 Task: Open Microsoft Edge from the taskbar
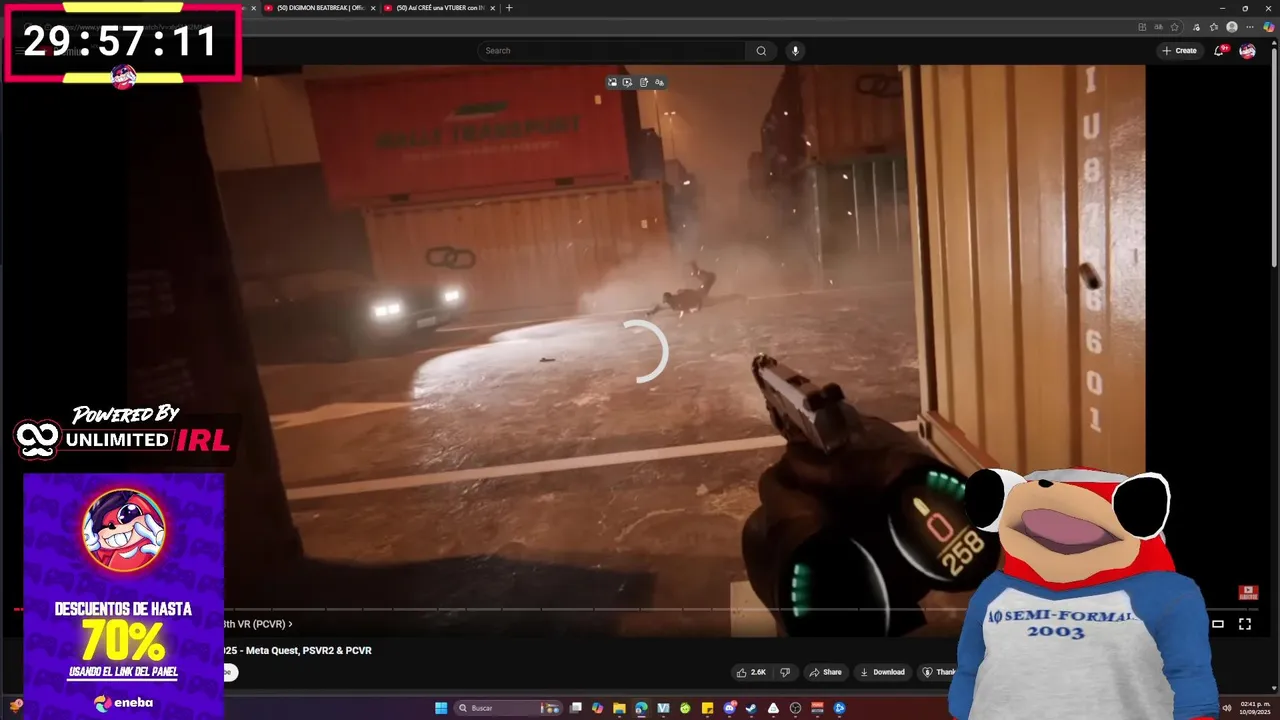641,708
